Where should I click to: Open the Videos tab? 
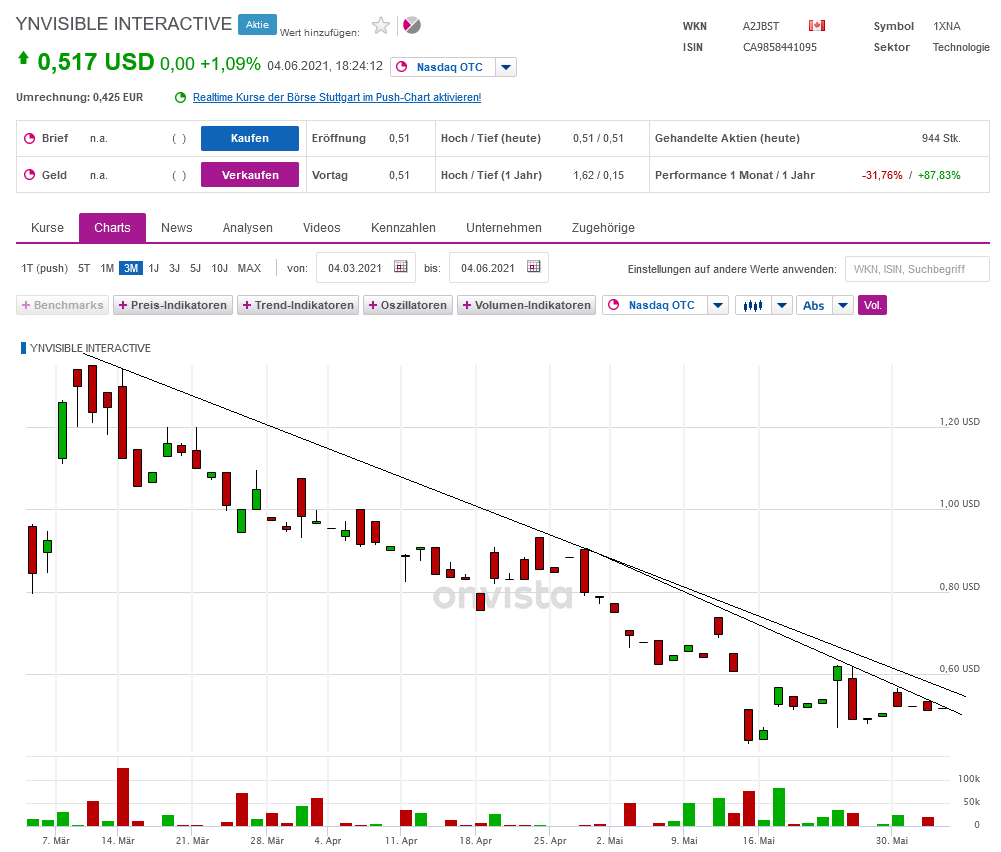tap(322, 228)
